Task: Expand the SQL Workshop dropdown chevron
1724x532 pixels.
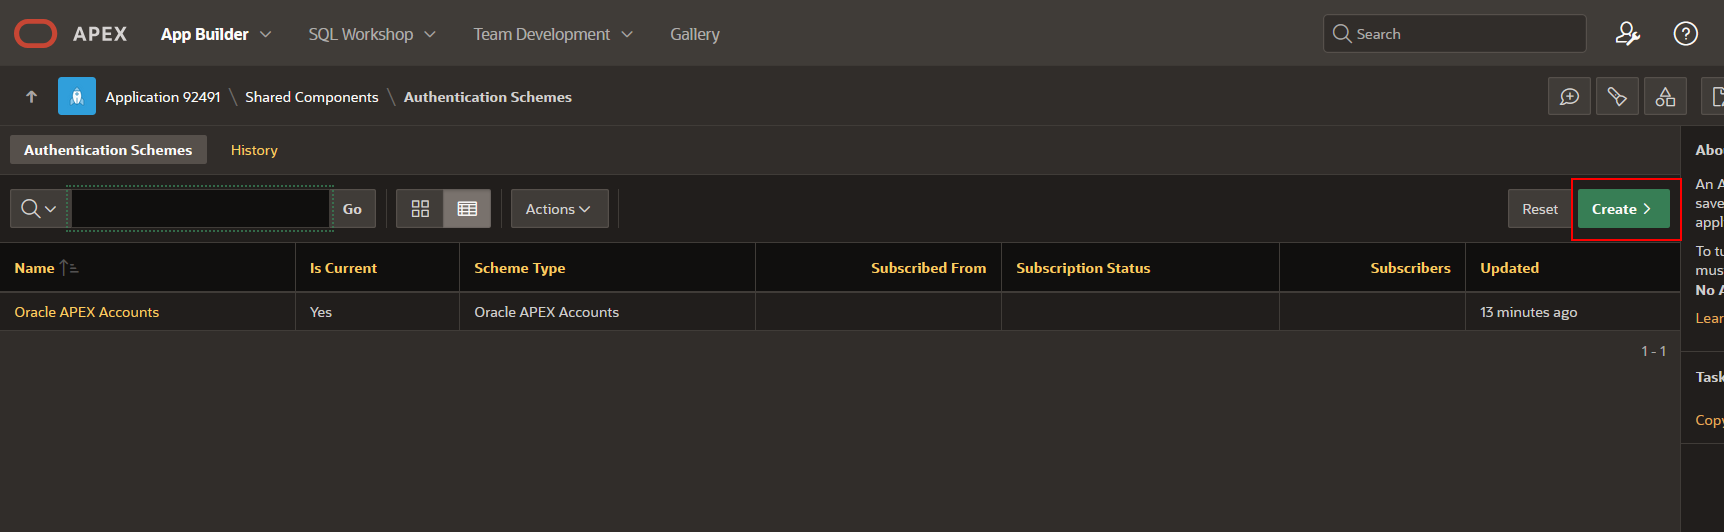Action: (x=430, y=34)
